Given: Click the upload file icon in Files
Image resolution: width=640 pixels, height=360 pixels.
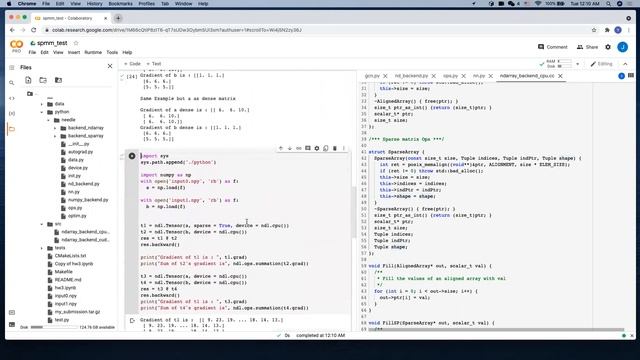Looking at the screenshot, I should coord(28,80).
